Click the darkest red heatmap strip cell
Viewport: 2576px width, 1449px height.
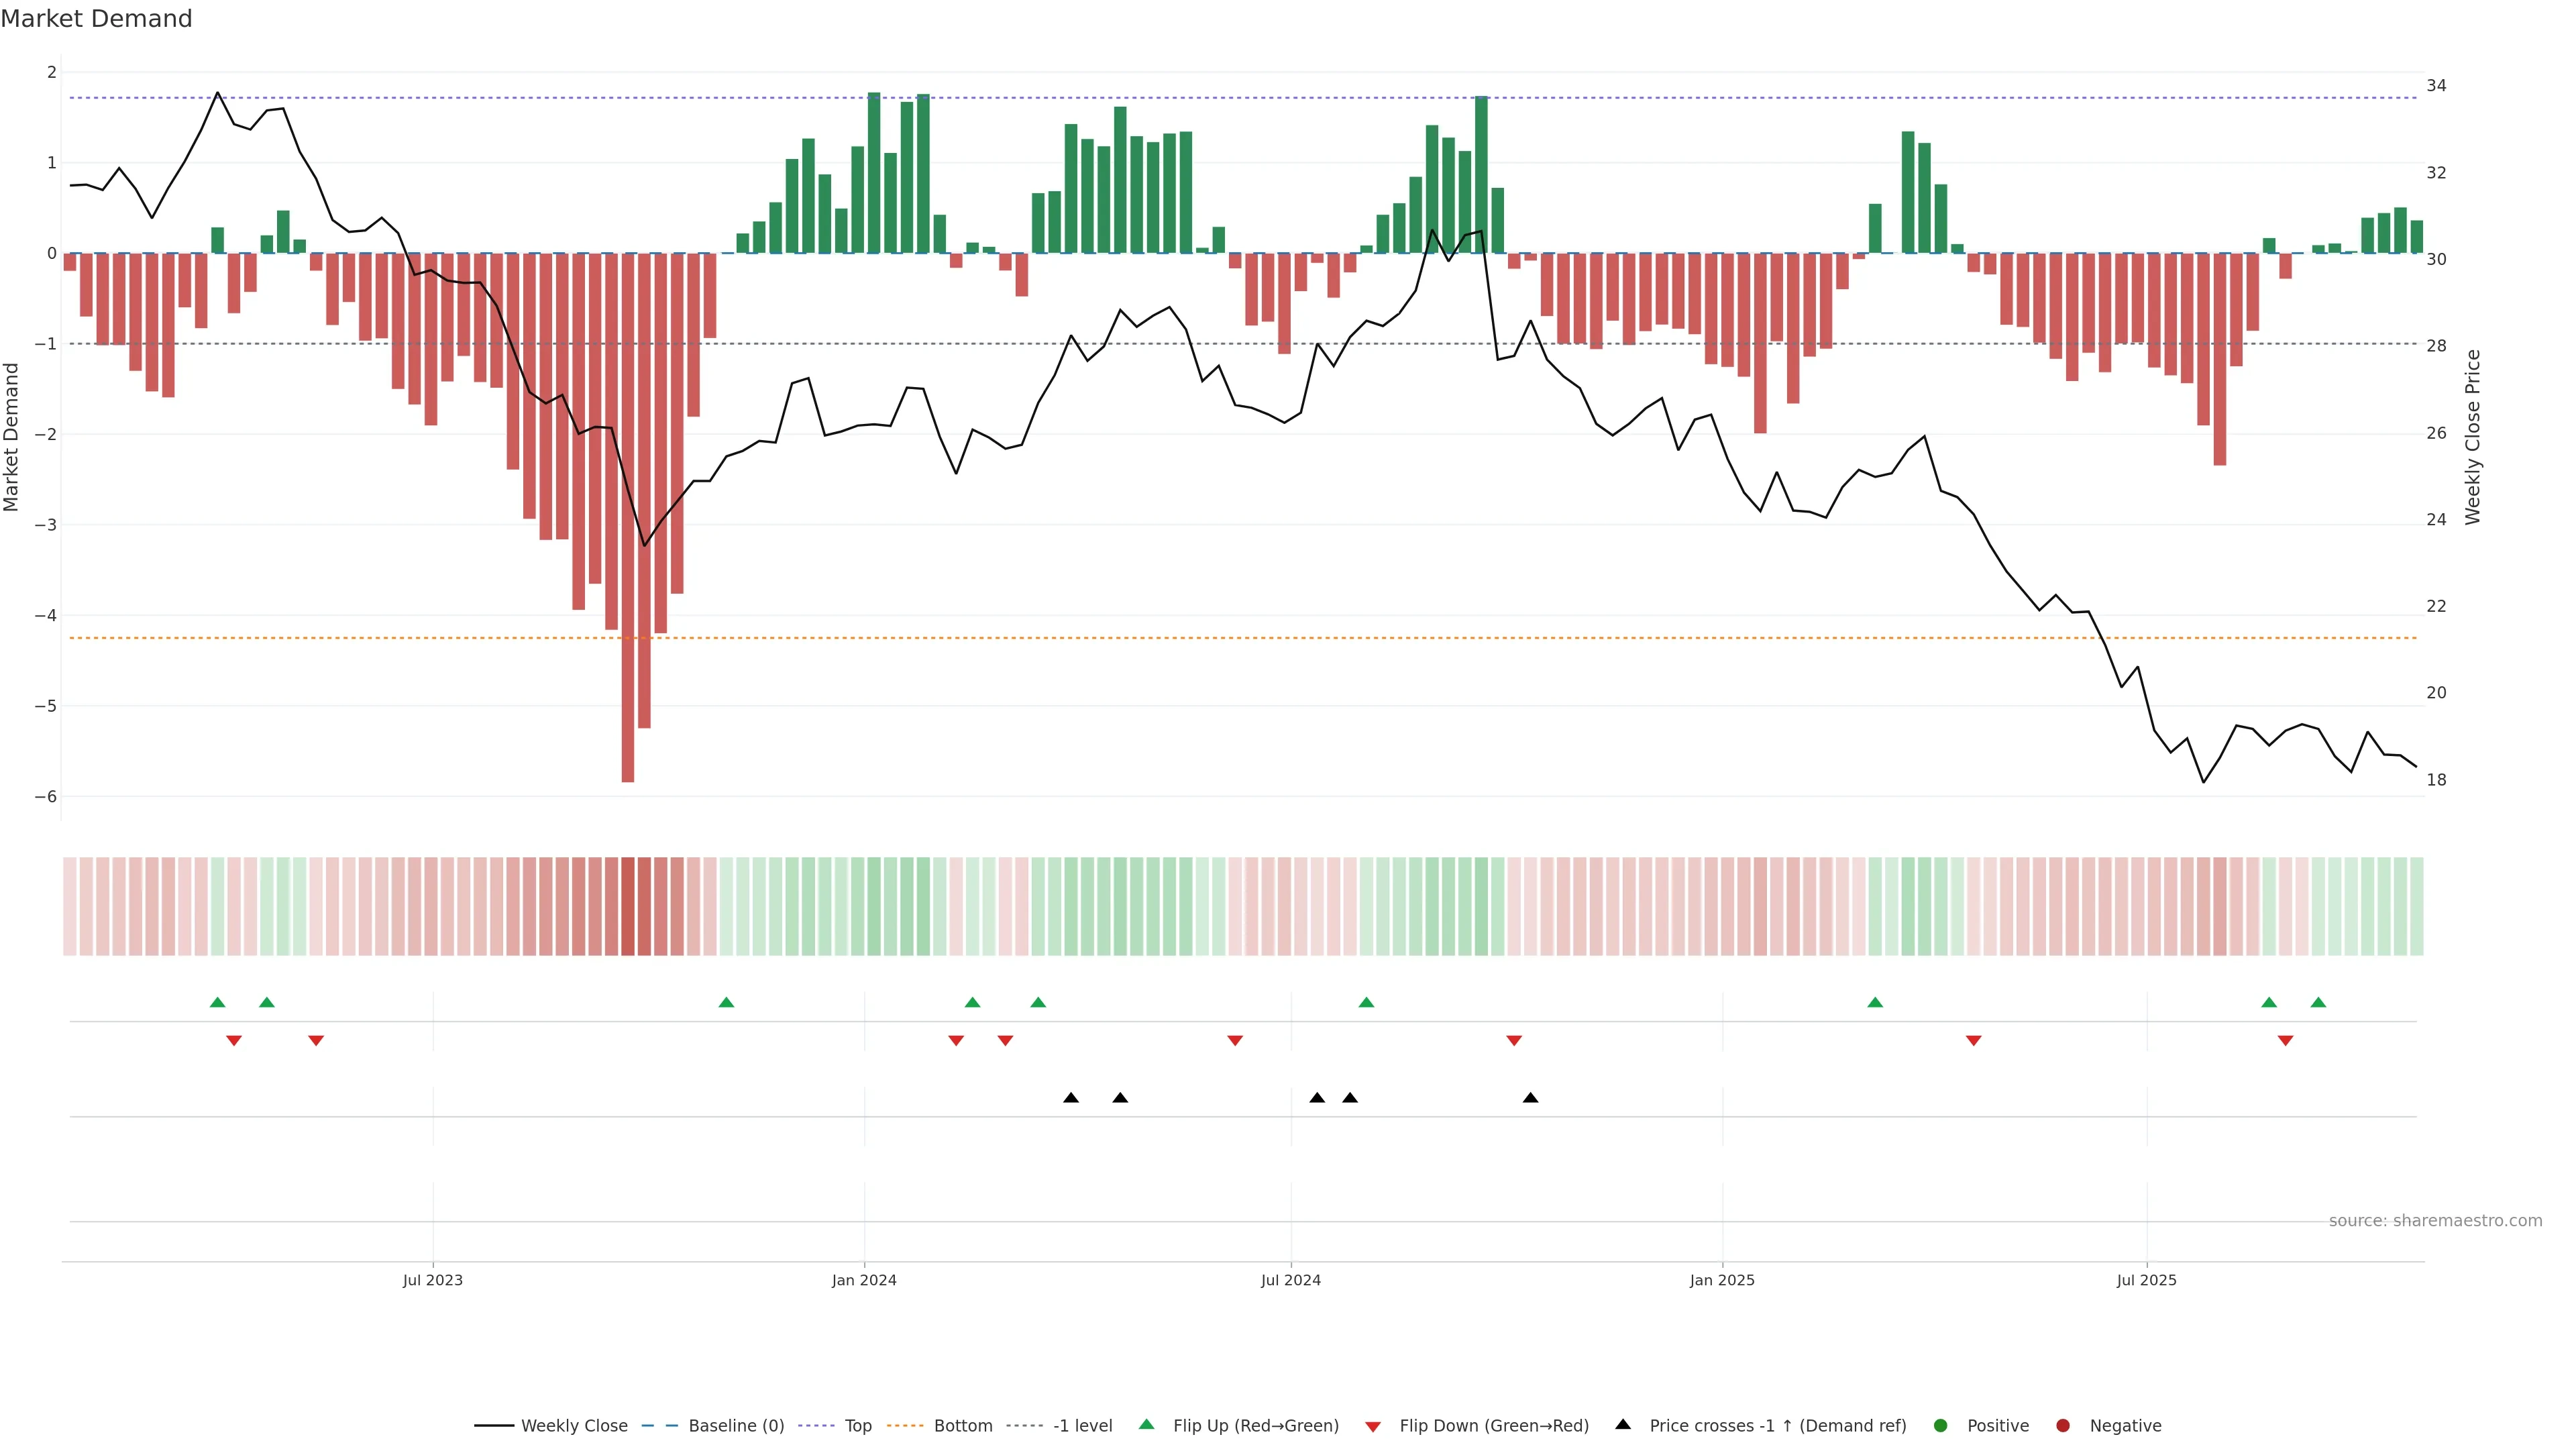click(628, 906)
